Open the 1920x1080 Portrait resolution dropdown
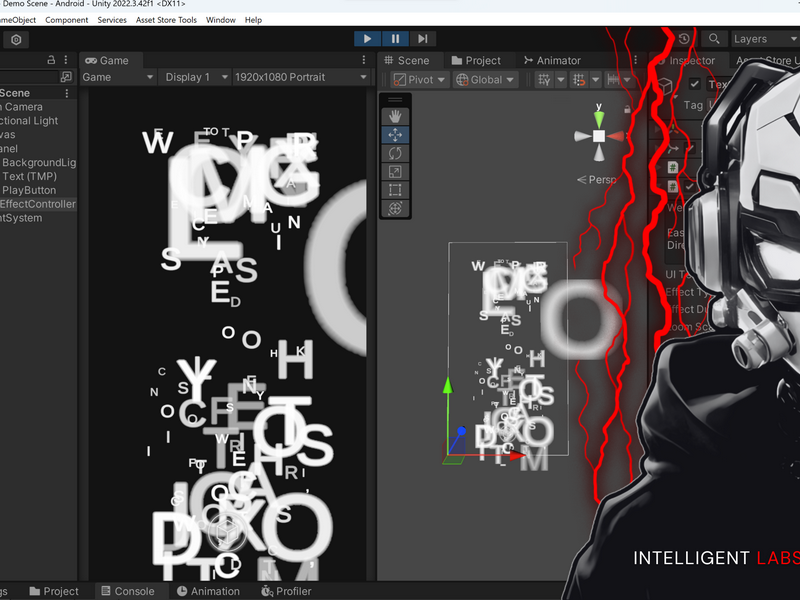This screenshot has width=800, height=600. pyautogui.click(x=301, y=77)
